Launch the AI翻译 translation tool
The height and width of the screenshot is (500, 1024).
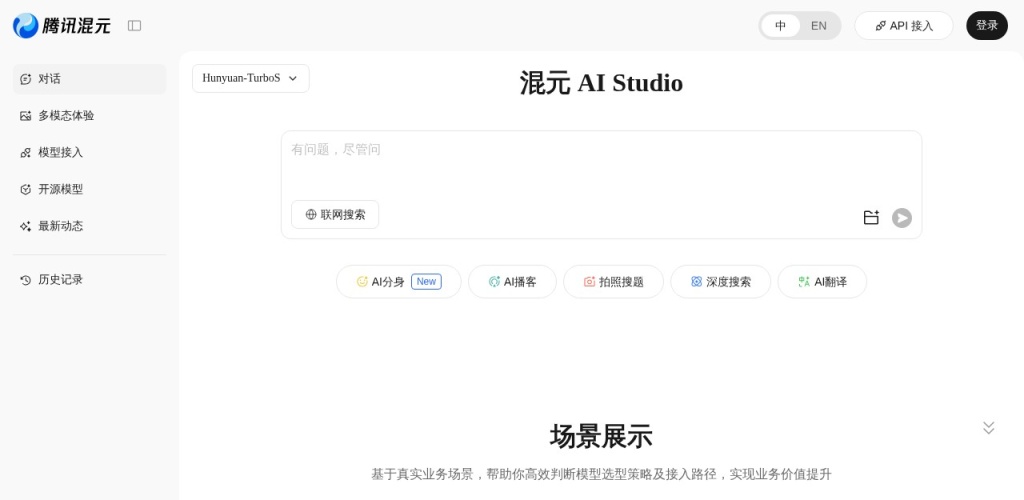822,282
